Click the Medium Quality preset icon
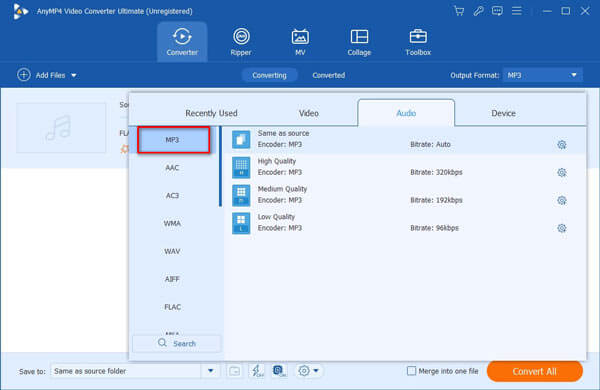Viewport: 600px width, 390px height. [x=241, y=195]
